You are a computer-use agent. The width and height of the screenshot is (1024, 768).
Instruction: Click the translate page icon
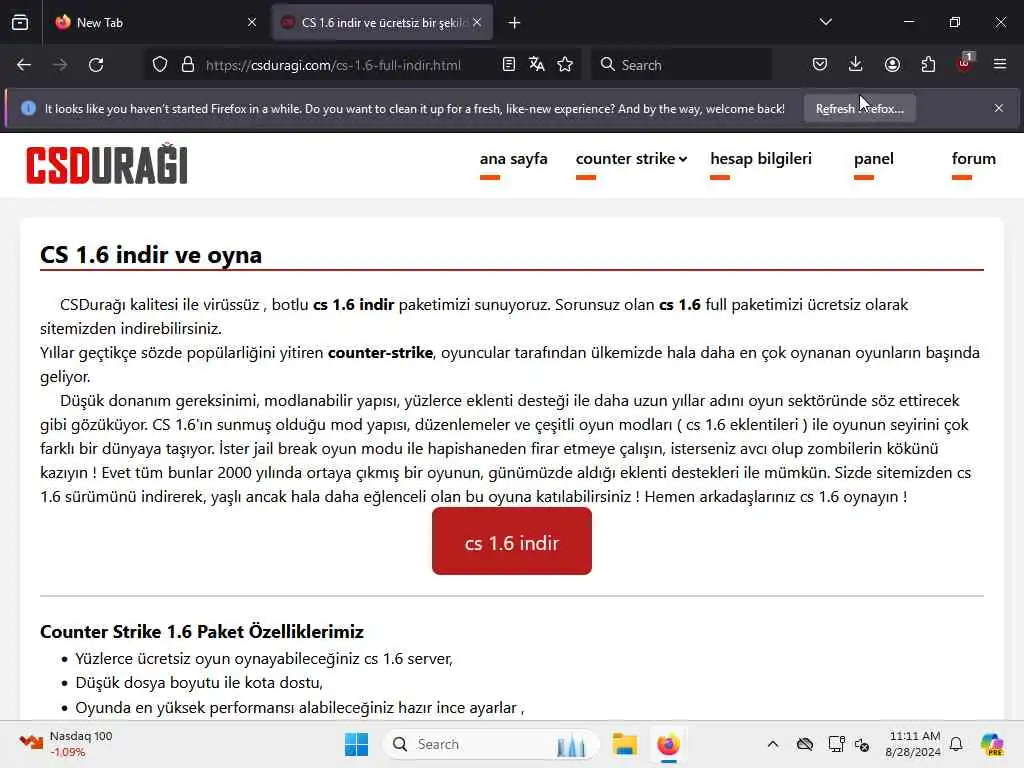(x=537, y=64)
